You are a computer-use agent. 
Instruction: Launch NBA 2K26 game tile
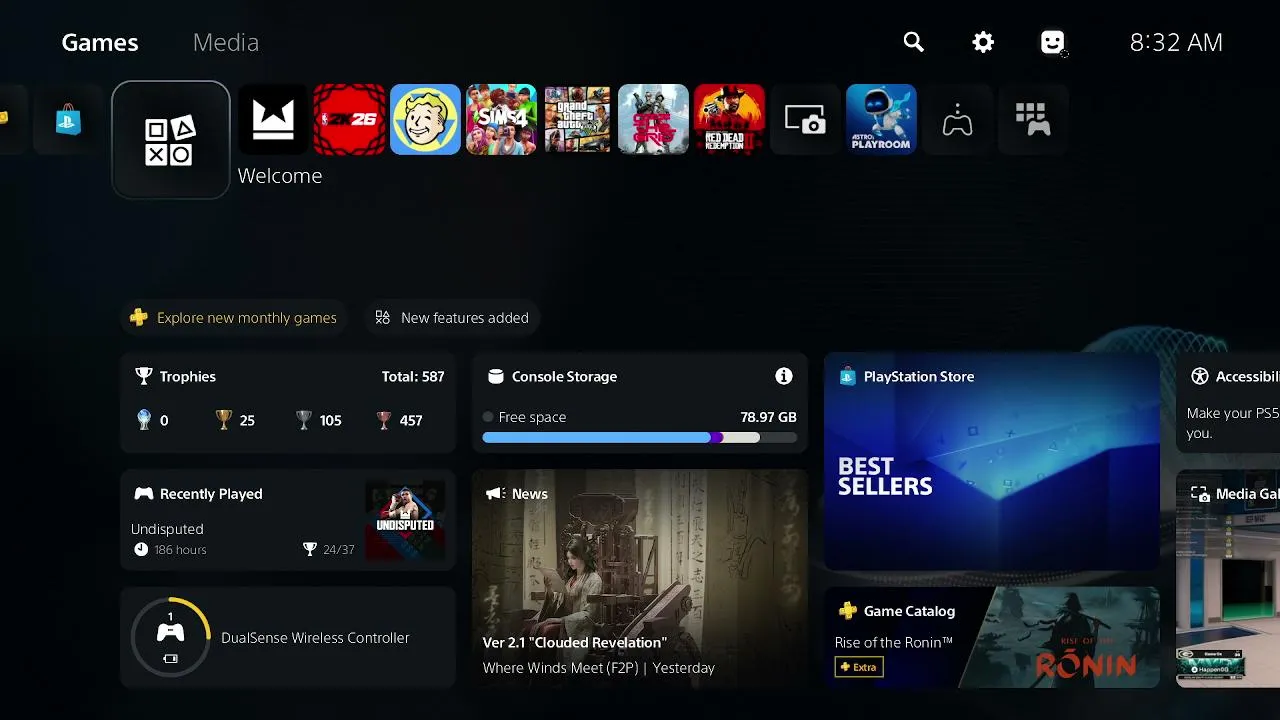[x=349, y=120]
